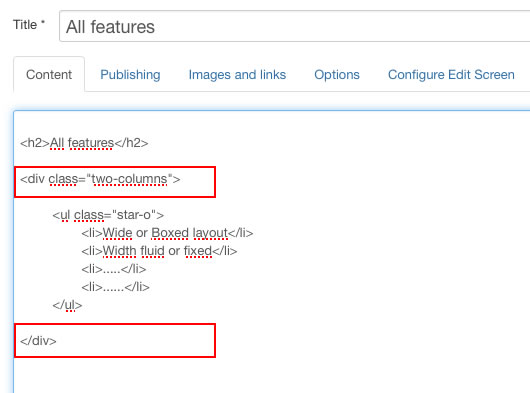The width and height of the screenshot is (530, 393).
Task: Click the word 'Boxed' in the list
Action: point(170,233)
